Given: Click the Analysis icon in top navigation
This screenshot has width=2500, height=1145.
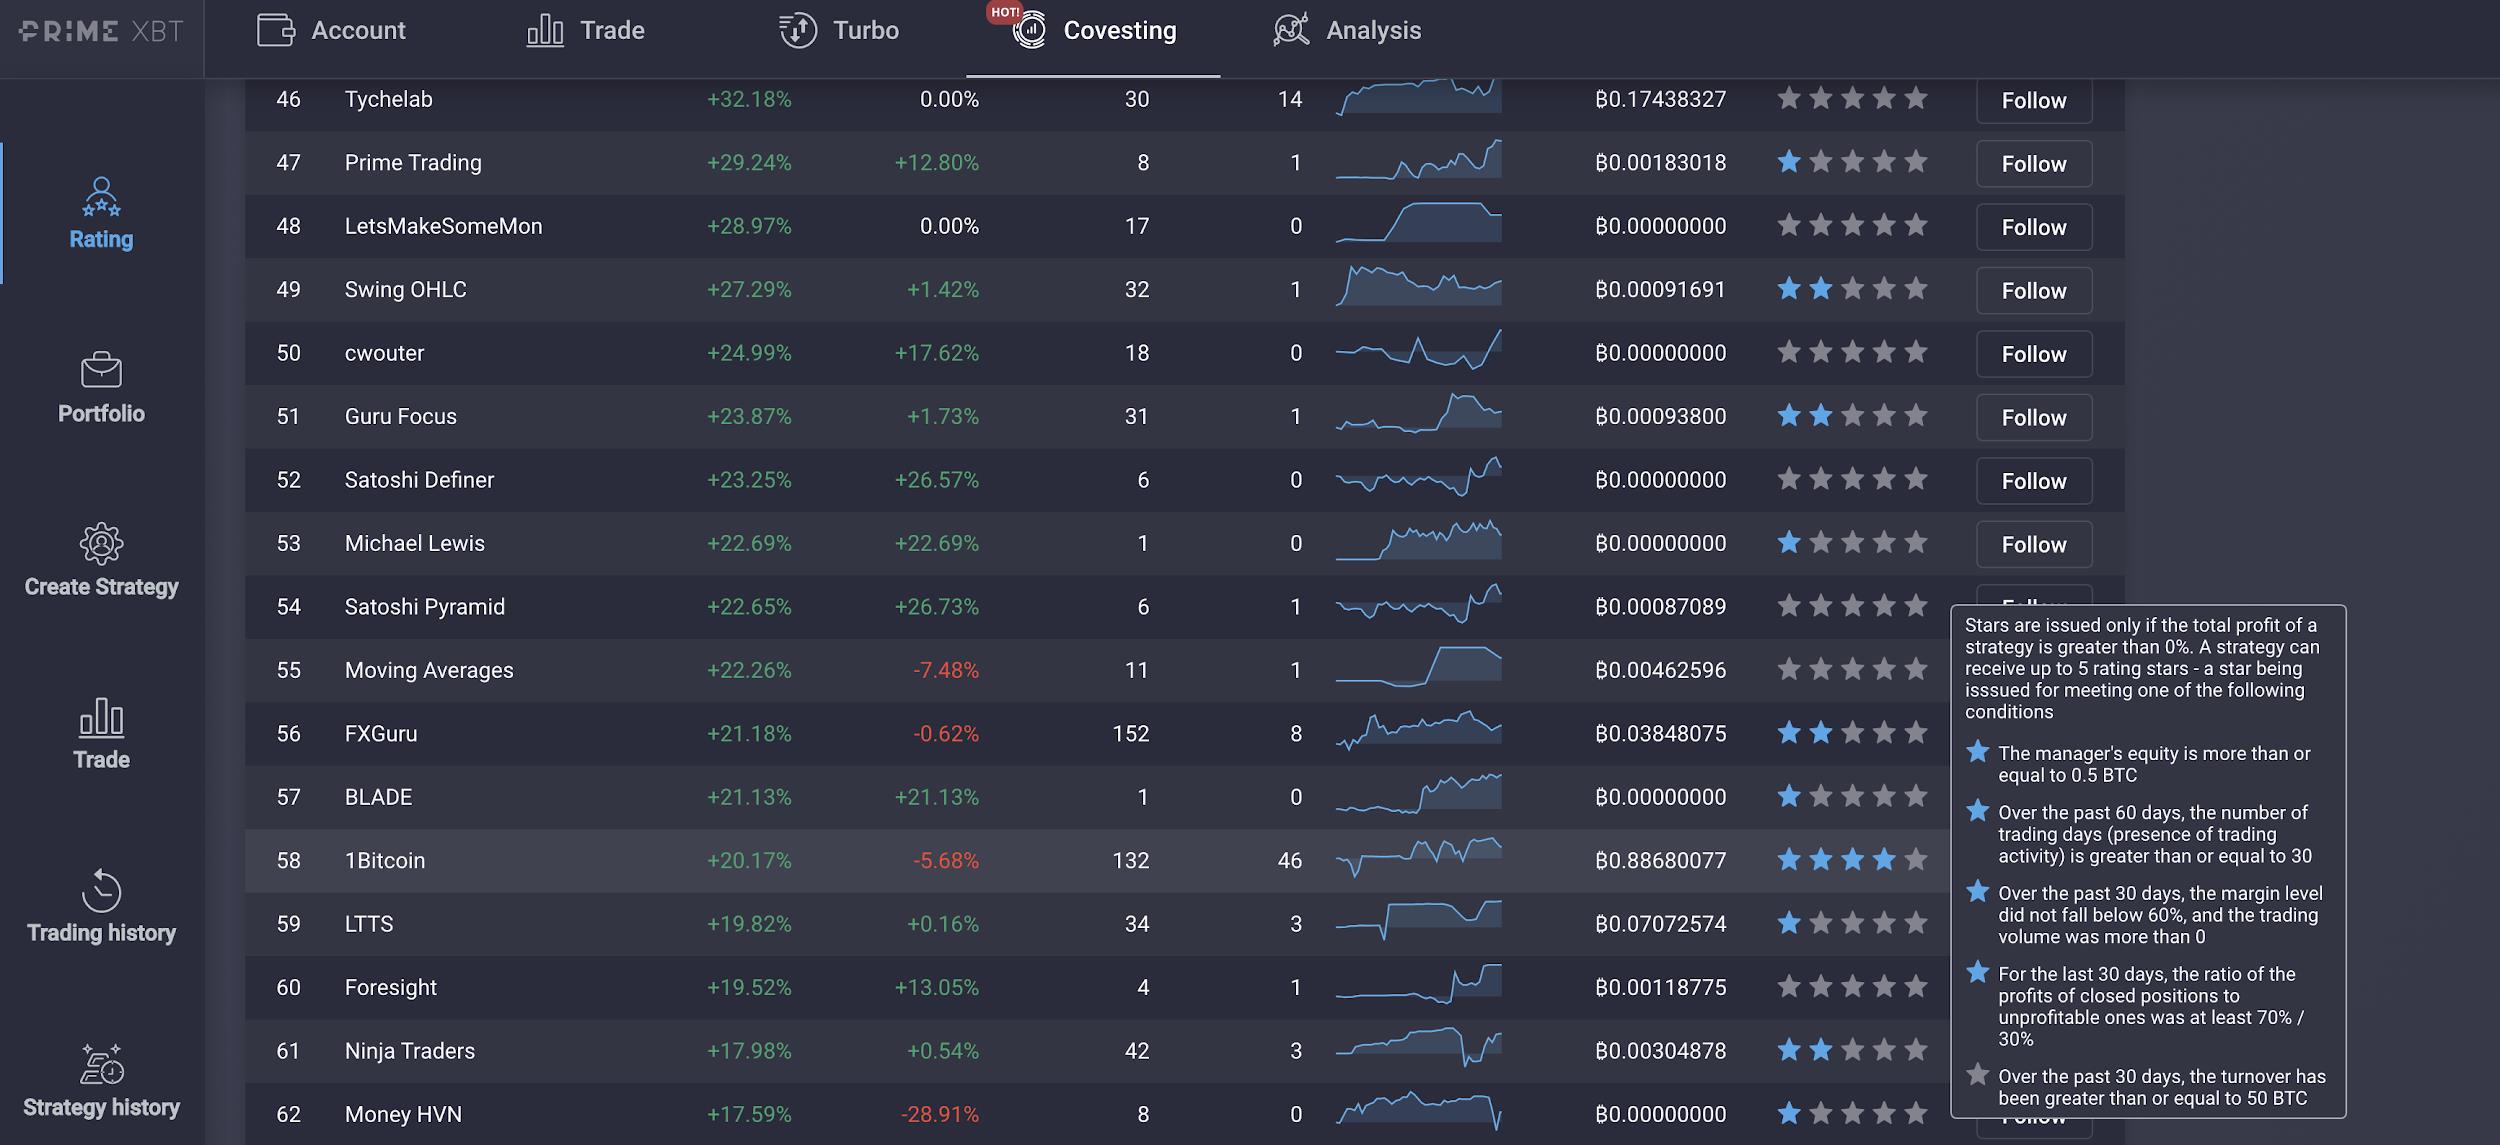Looking at the screenshot, I should 1291,30.
